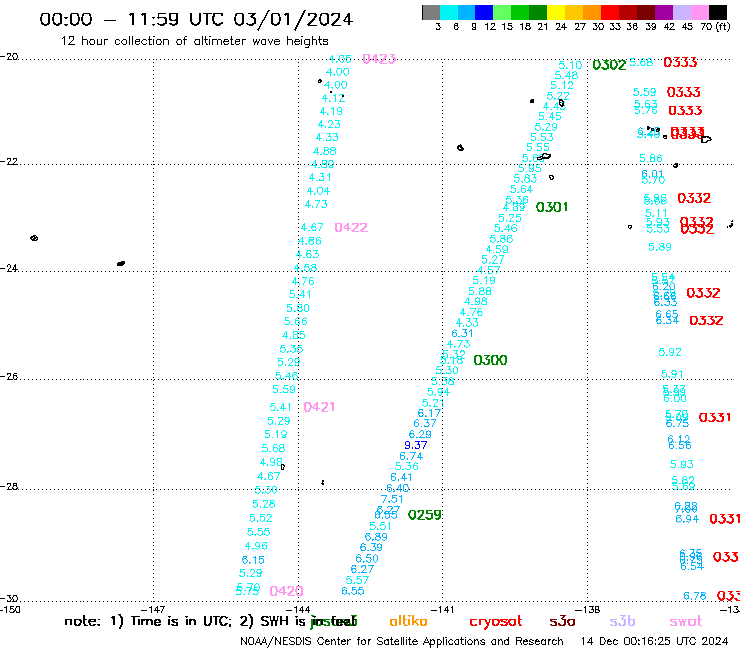740x650 pixels.
Task: Select the green 0301 time label
Action: click(x=552, y=207)
